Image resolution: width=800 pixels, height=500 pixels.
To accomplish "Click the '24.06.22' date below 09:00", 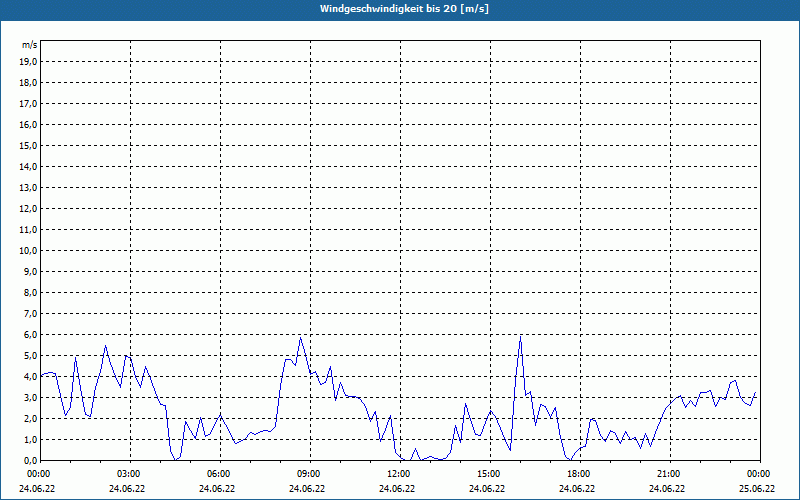I will coord(308,489).
